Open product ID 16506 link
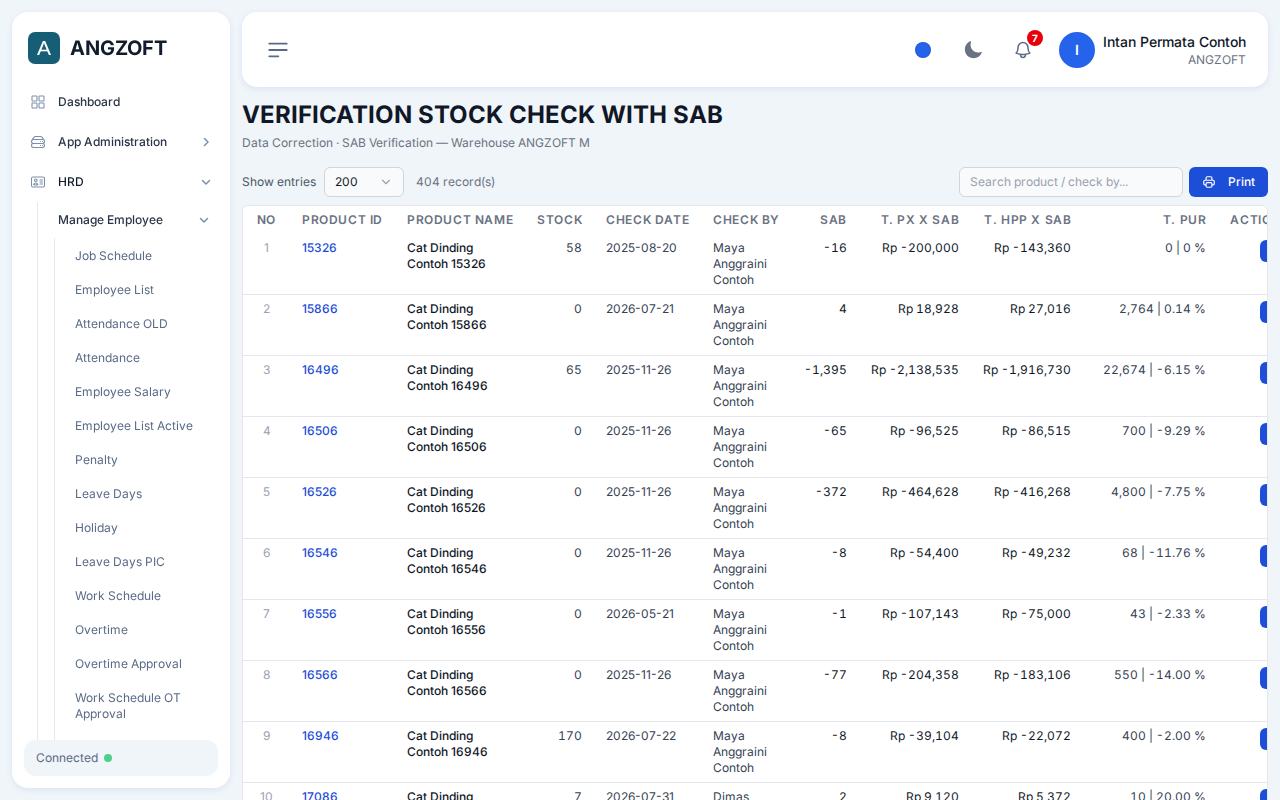Screen dimensions: 1280x800 [x=320, y=431]
